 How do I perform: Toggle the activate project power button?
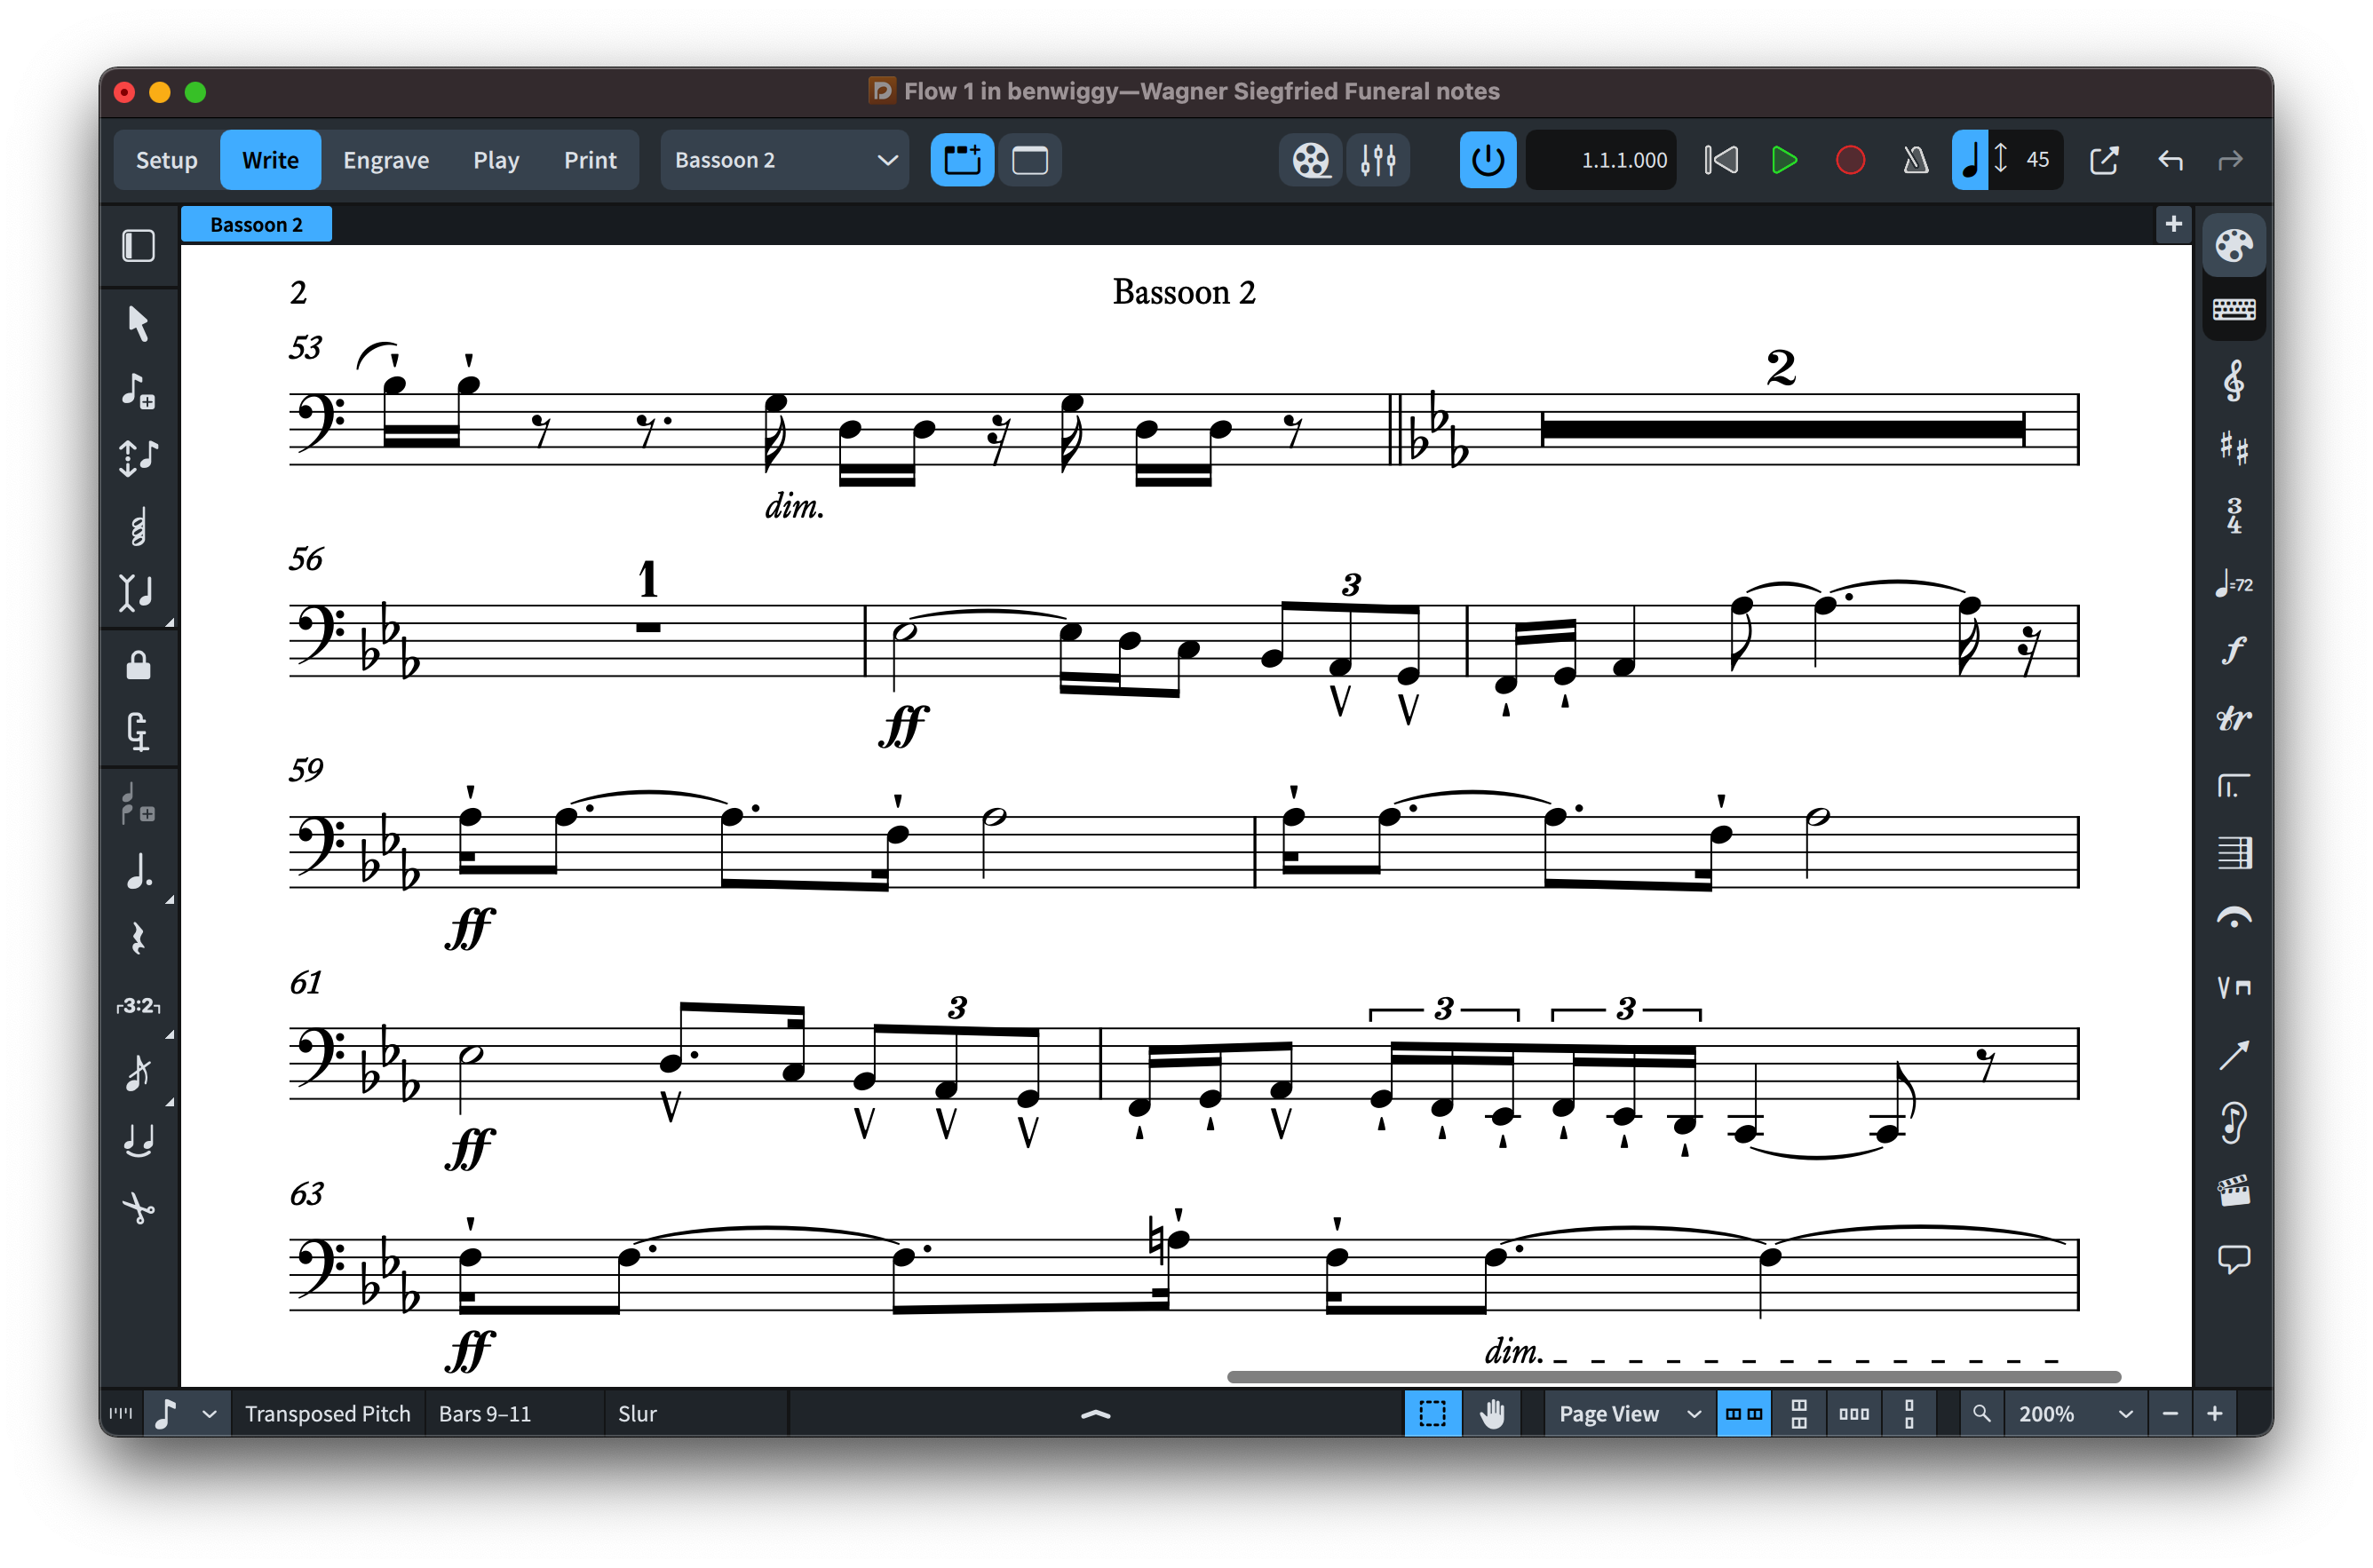(x=1487, y=160)
